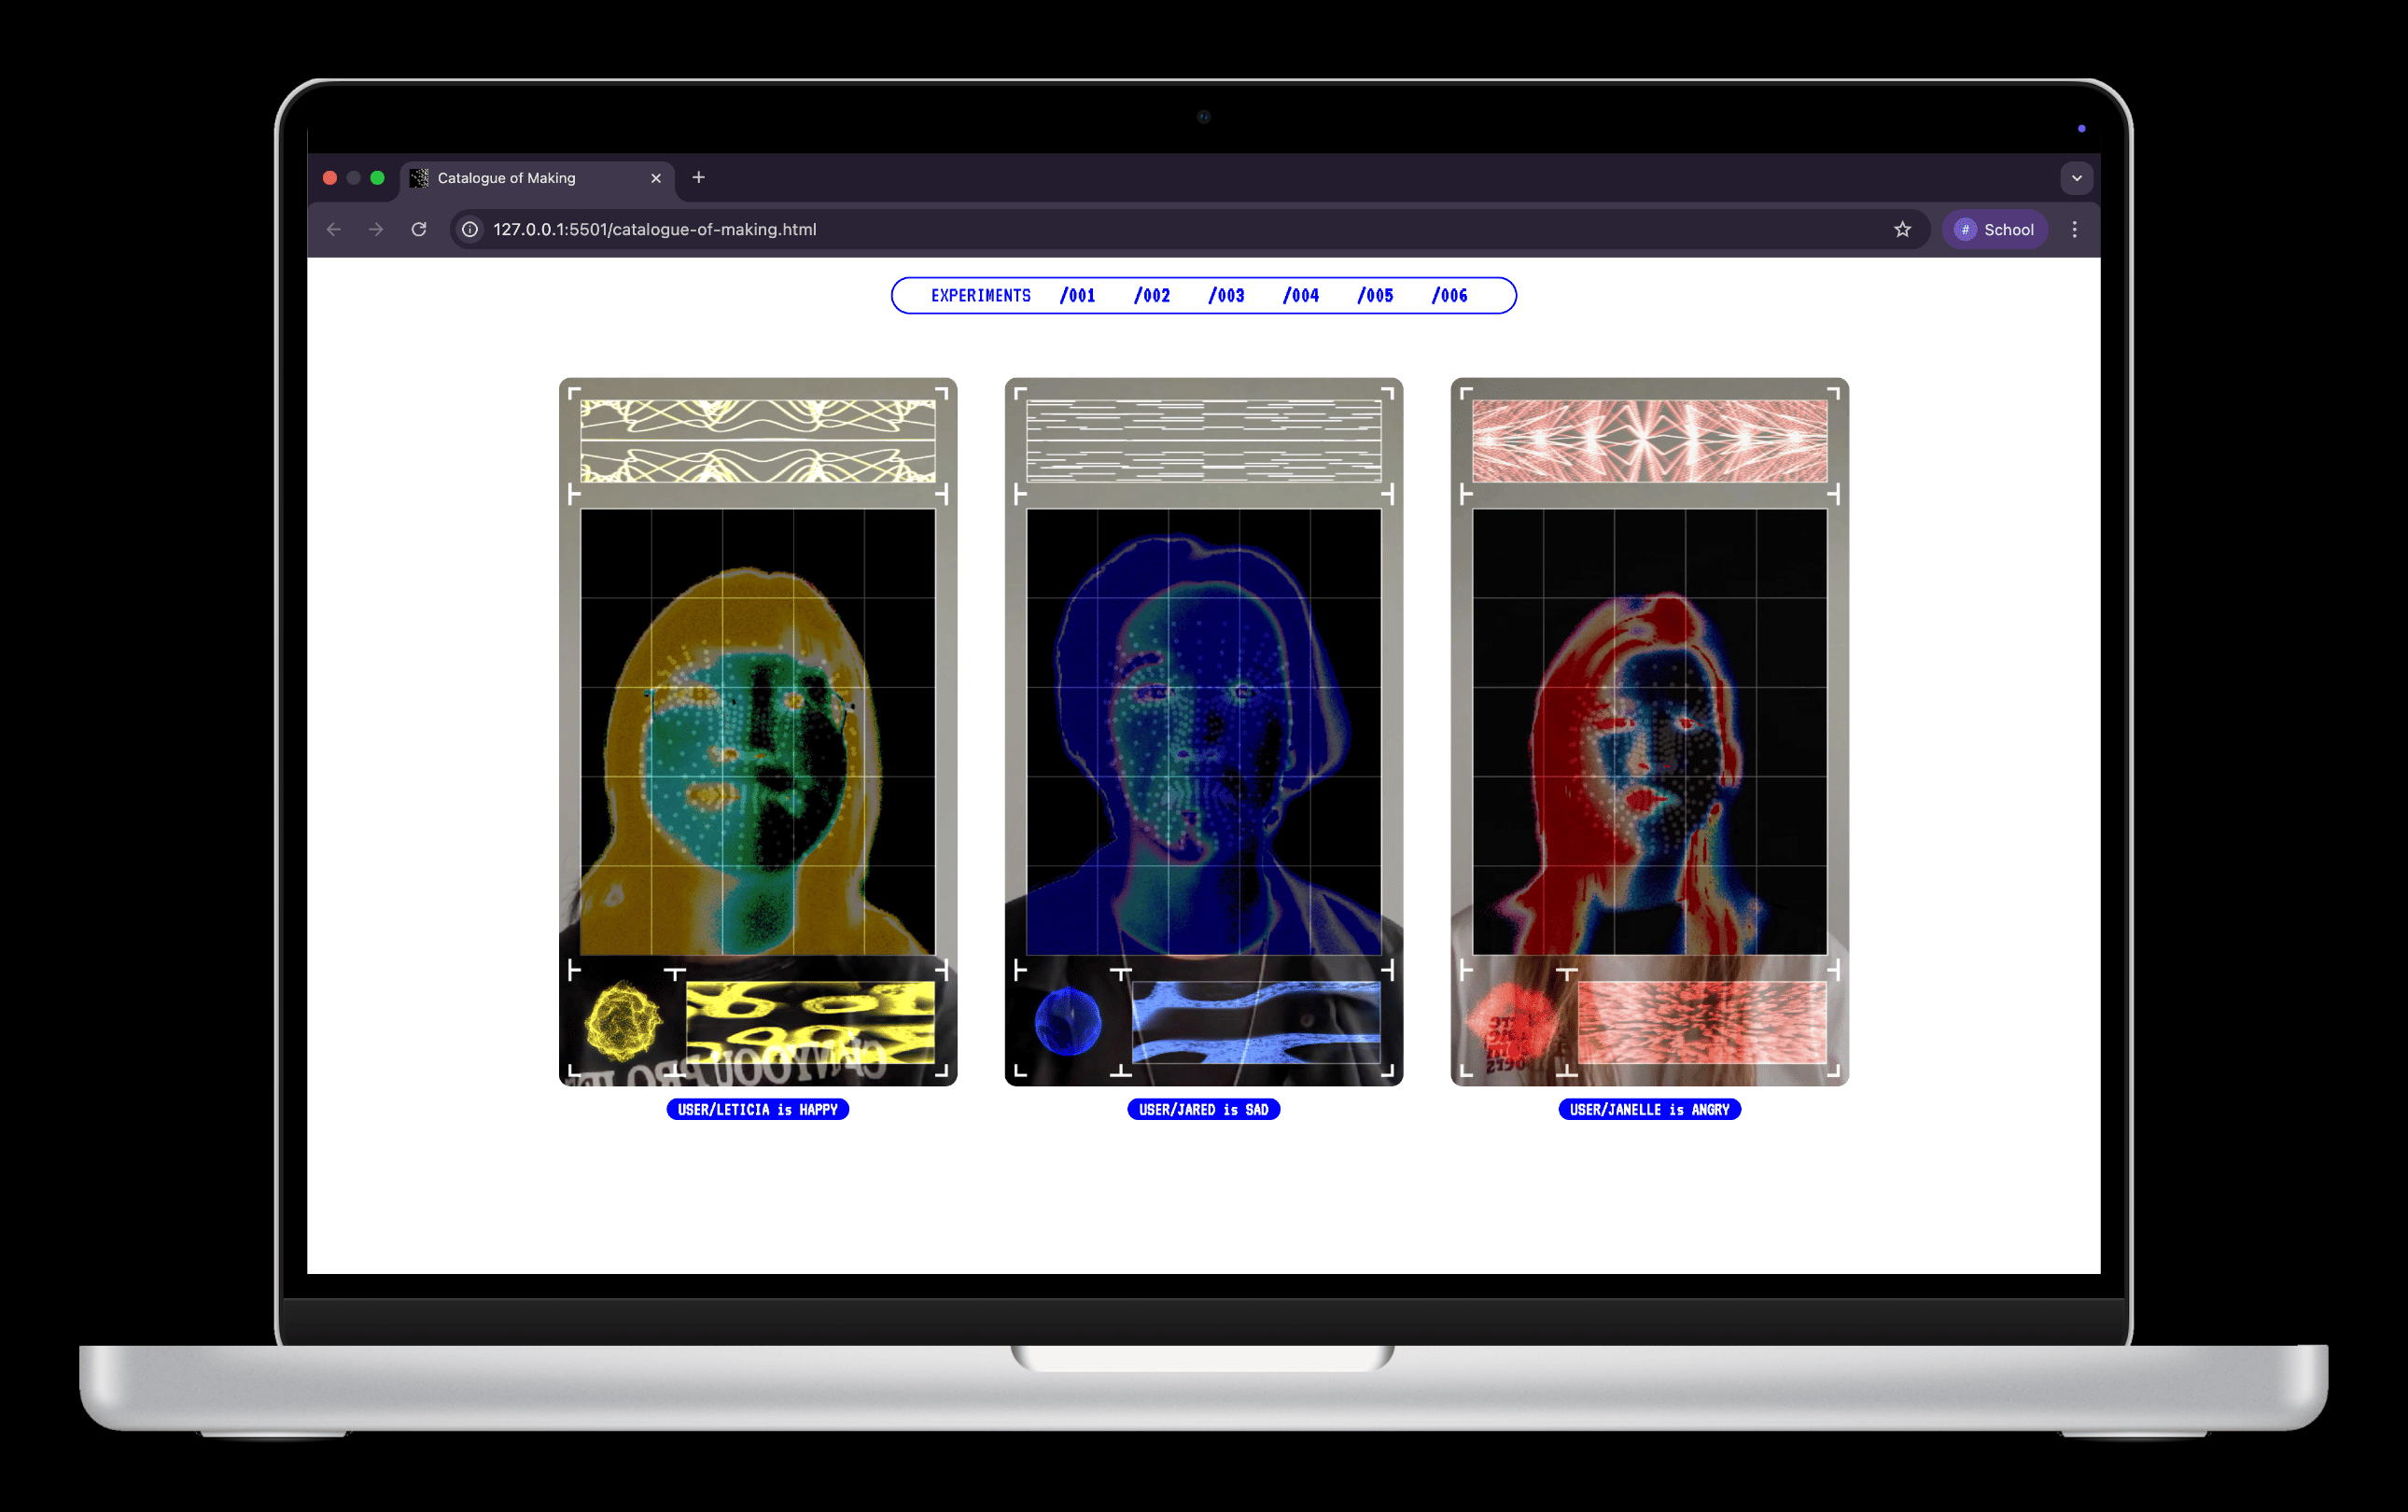Bookmark page with star icon

(x=1902, y=229)
